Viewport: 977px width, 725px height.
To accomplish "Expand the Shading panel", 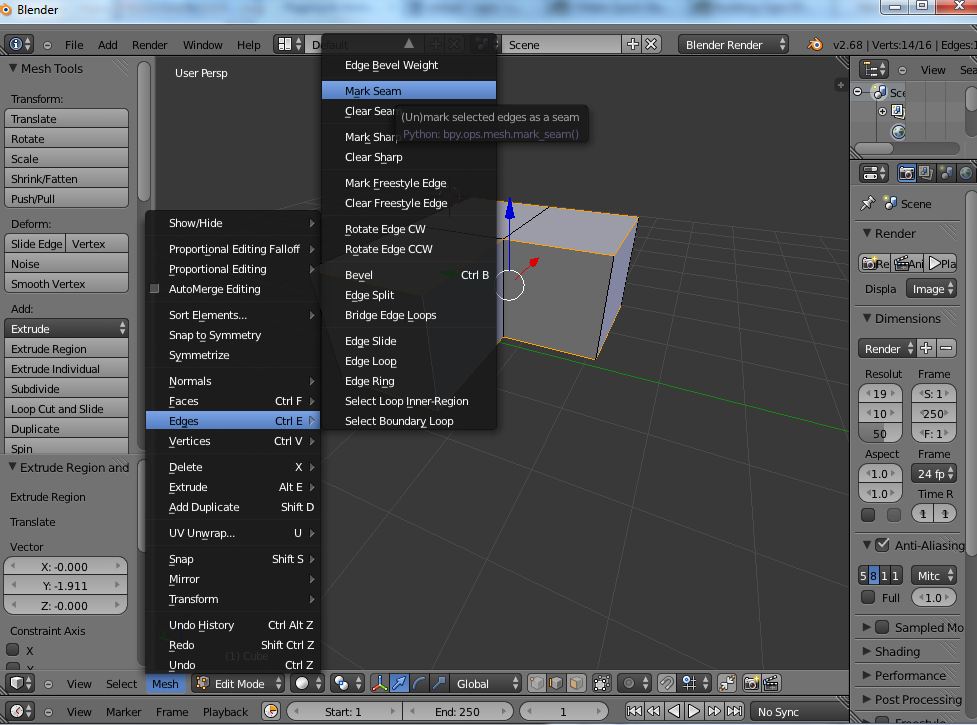I will (x=867, y=651).
